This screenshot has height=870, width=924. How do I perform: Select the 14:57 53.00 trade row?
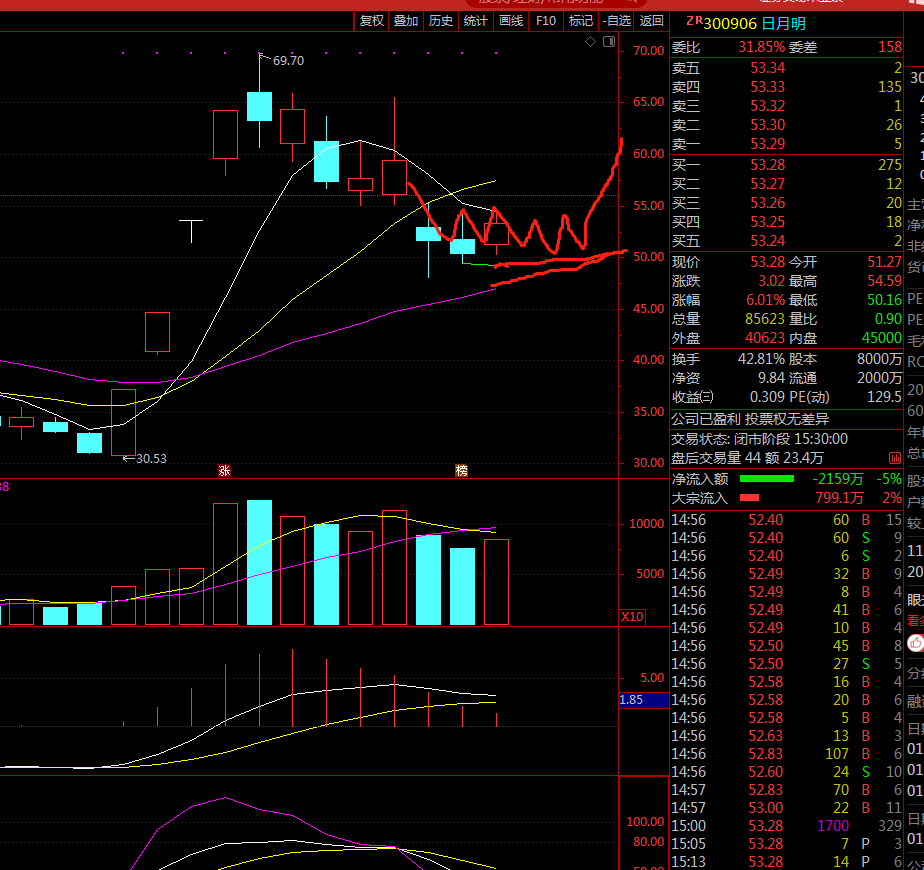[x=787, y=808]
